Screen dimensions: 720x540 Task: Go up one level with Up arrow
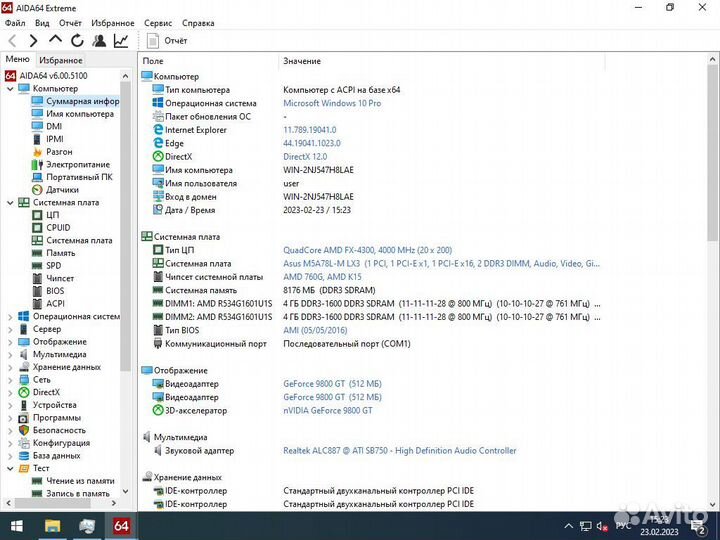click(x=55, y=40)
